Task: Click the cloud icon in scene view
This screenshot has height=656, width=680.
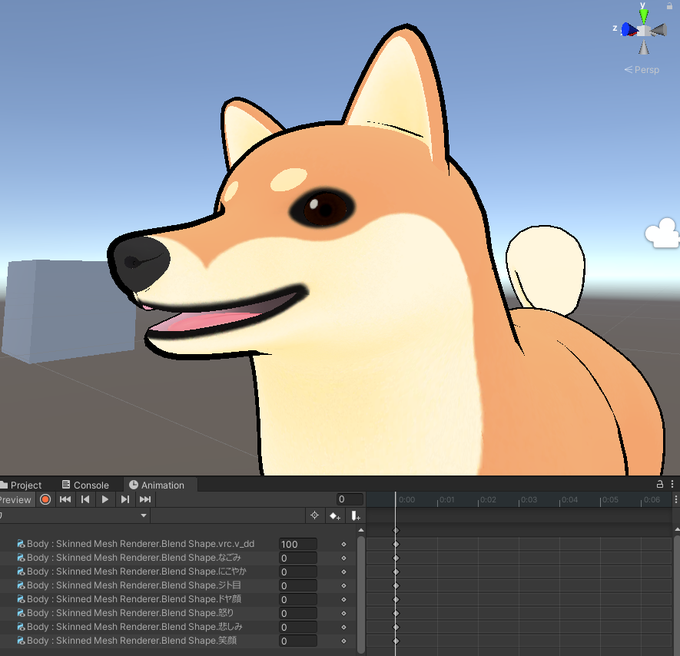Action: tap(662, 233)
